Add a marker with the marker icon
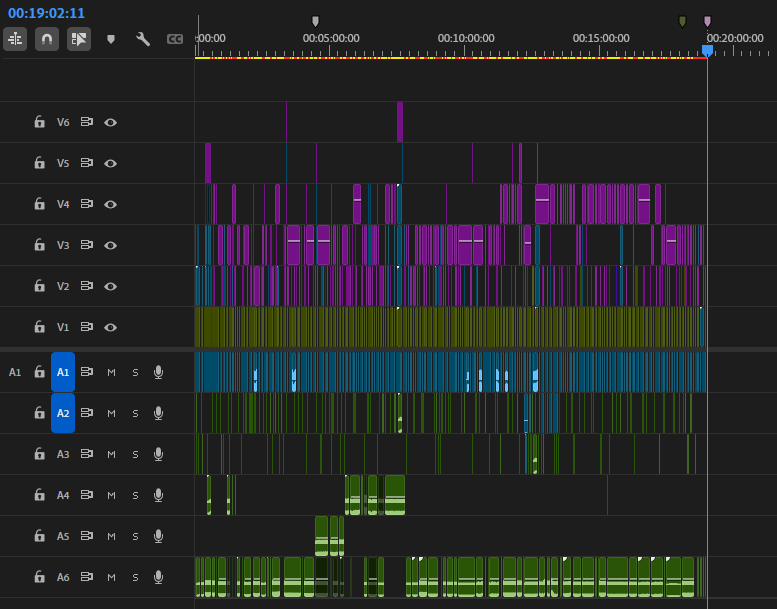777x609 pixels. click(x=111, y=39)
